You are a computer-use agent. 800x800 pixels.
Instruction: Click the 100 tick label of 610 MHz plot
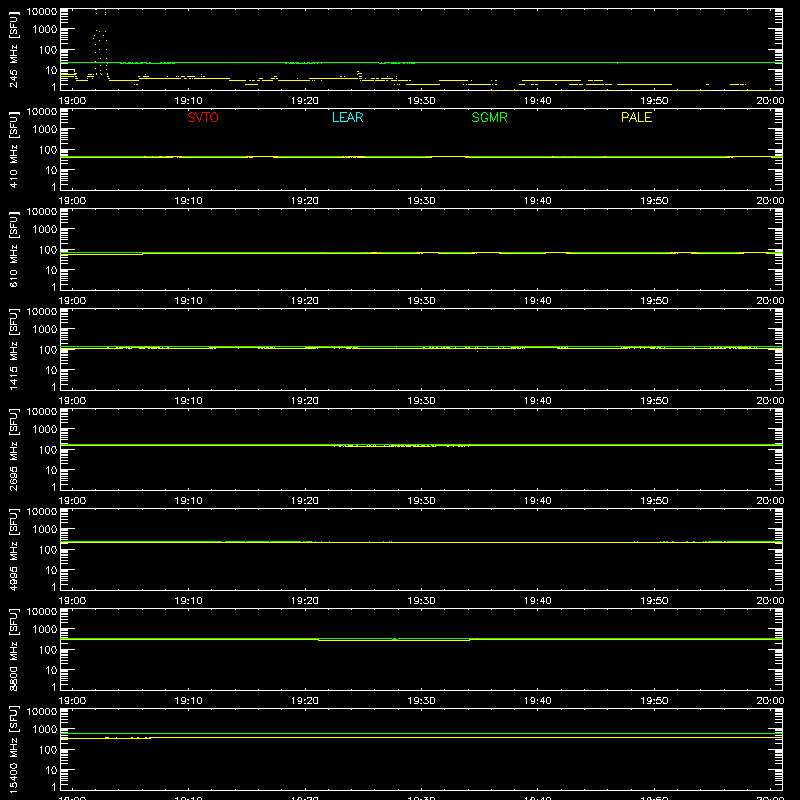48,249
